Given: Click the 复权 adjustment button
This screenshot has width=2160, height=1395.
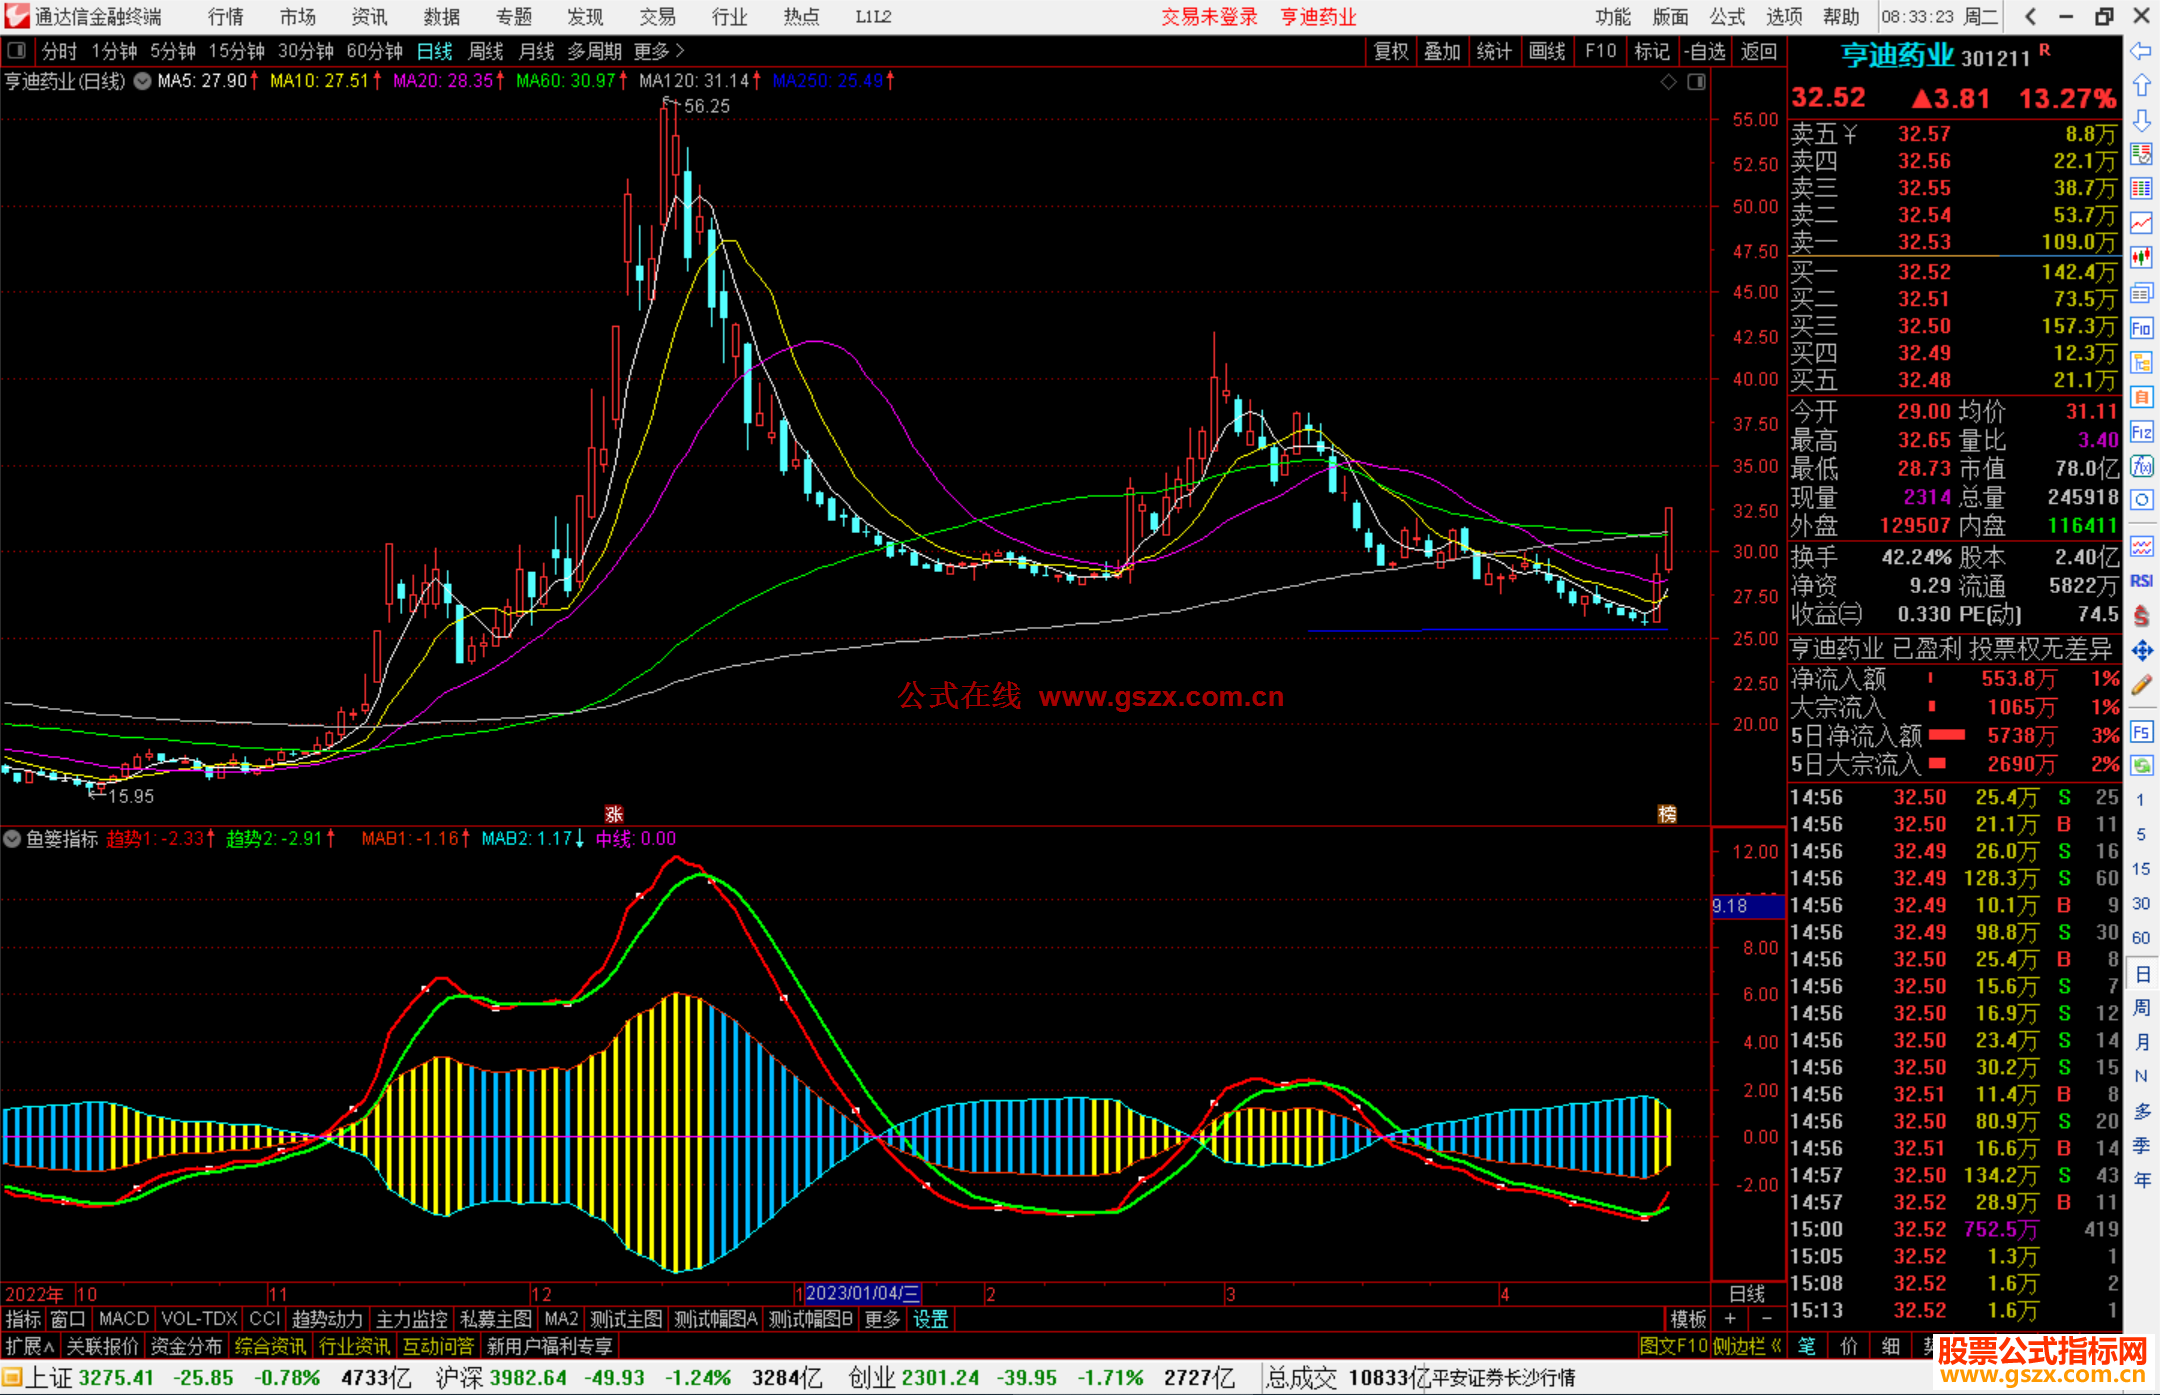Looking at the screenshot, I should (x=1390, y=51).
